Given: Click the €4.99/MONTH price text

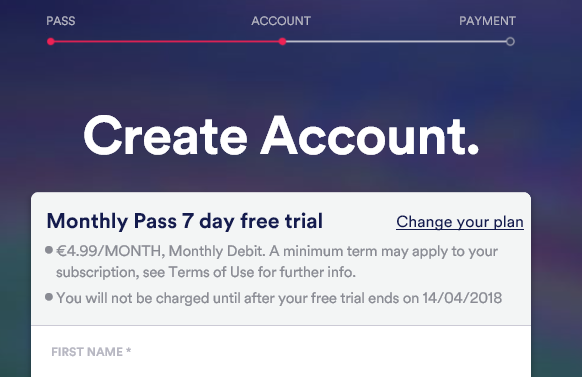Looking at the screenshot, I should coord(108,251).
